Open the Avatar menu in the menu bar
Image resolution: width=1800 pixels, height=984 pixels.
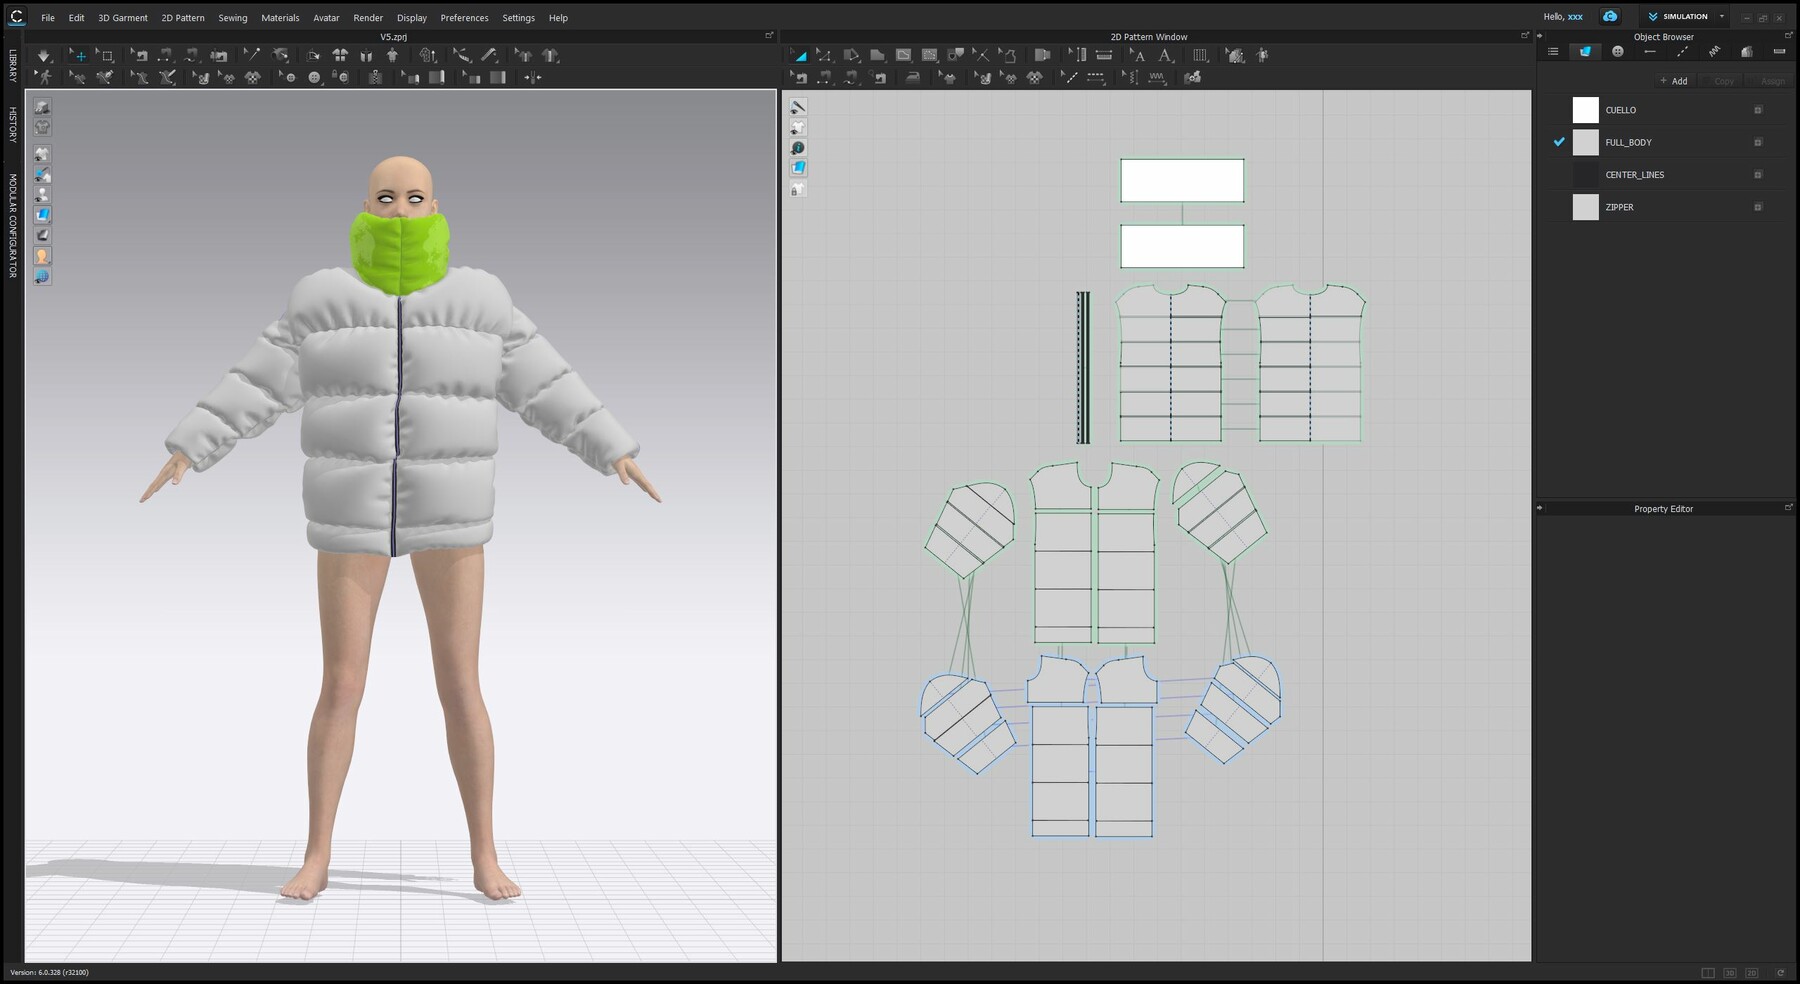[325, 17]
